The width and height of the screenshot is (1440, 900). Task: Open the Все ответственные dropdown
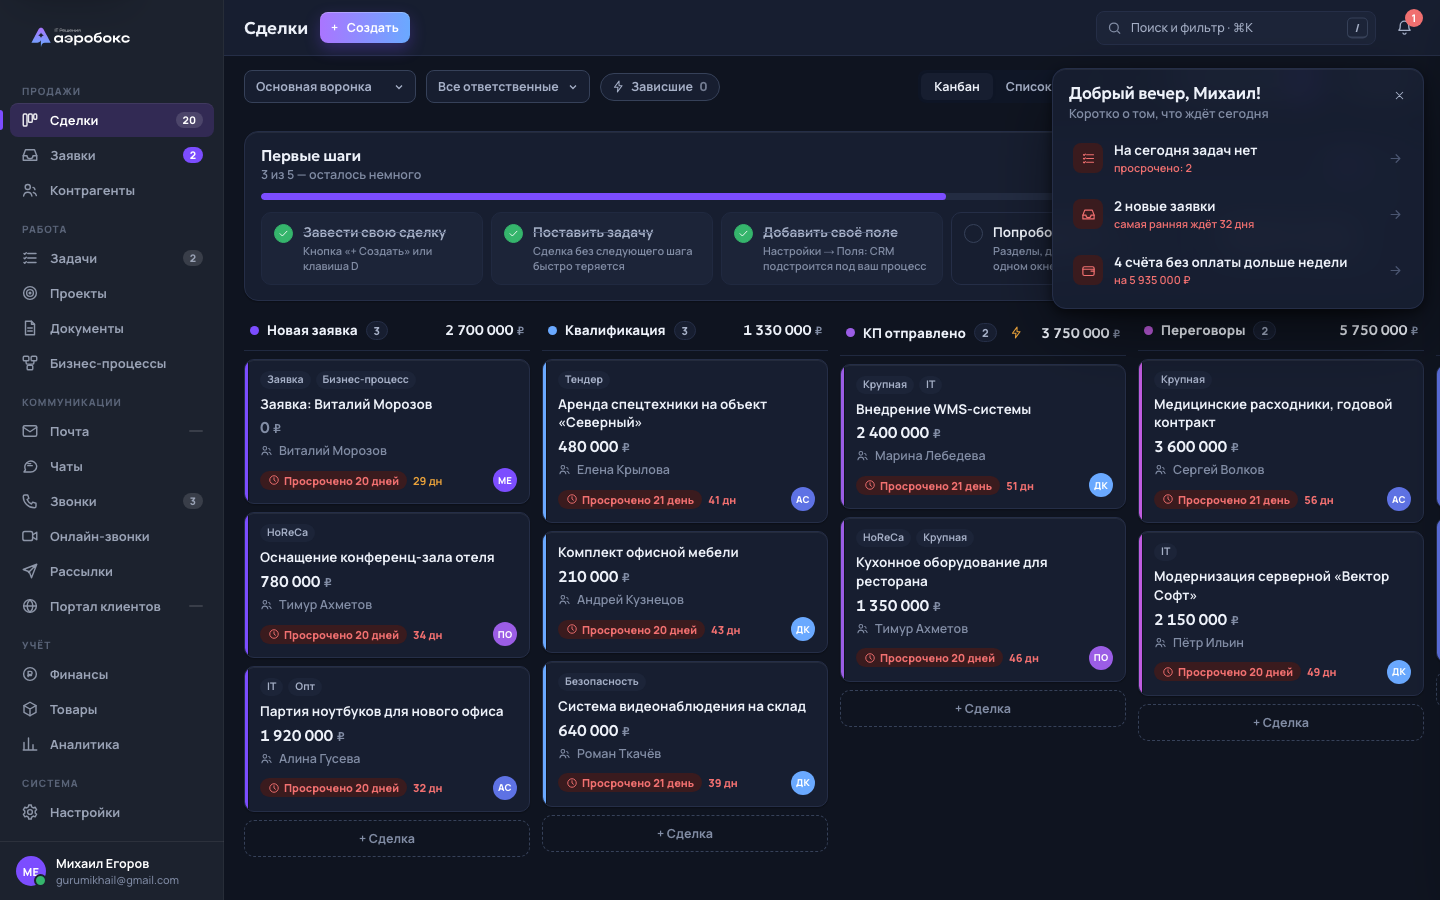click(508, 87)
